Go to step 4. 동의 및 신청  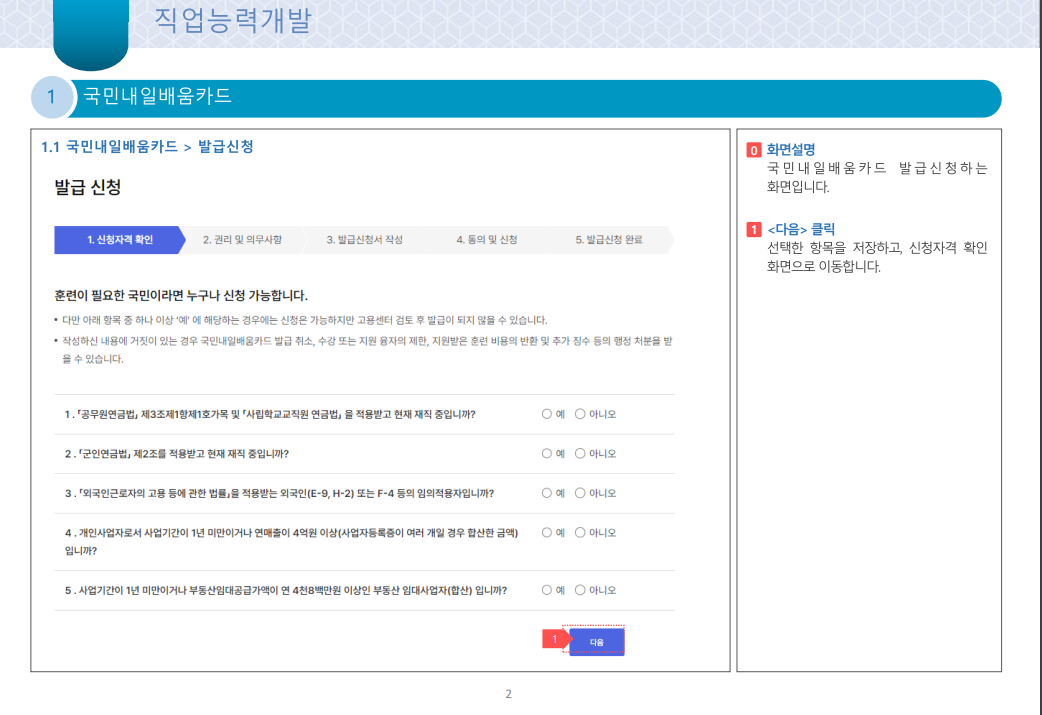pos(486,240)
